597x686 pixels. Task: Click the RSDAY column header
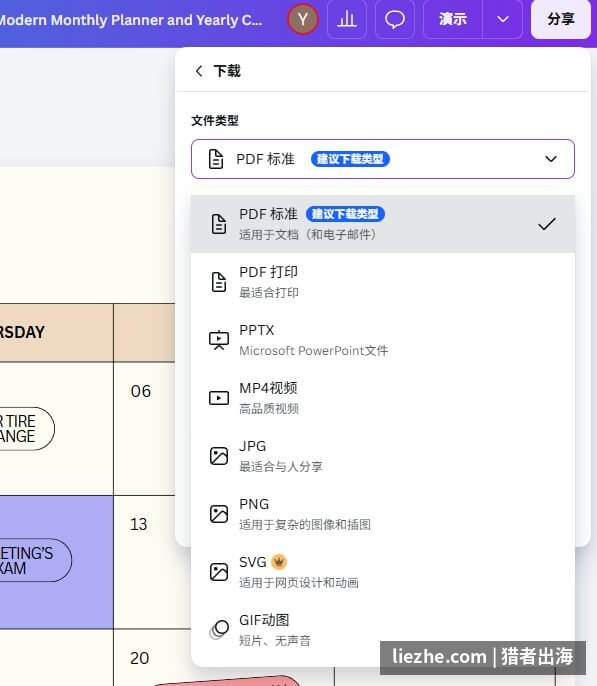point(56,332)
